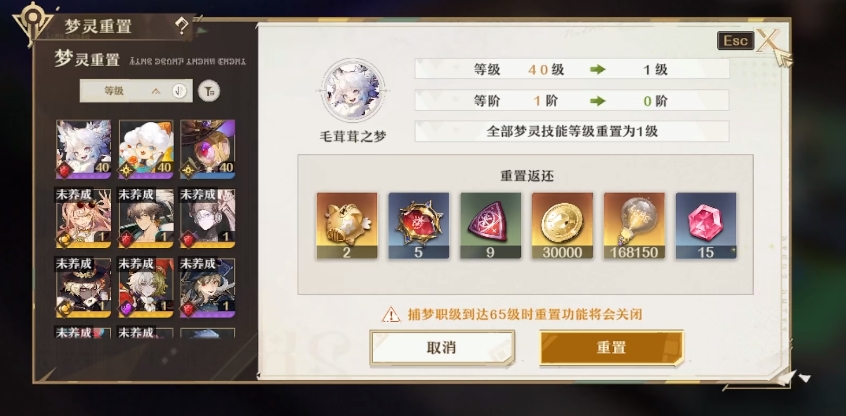
Task: Click the Esc key label button
Action: (735, 40)
